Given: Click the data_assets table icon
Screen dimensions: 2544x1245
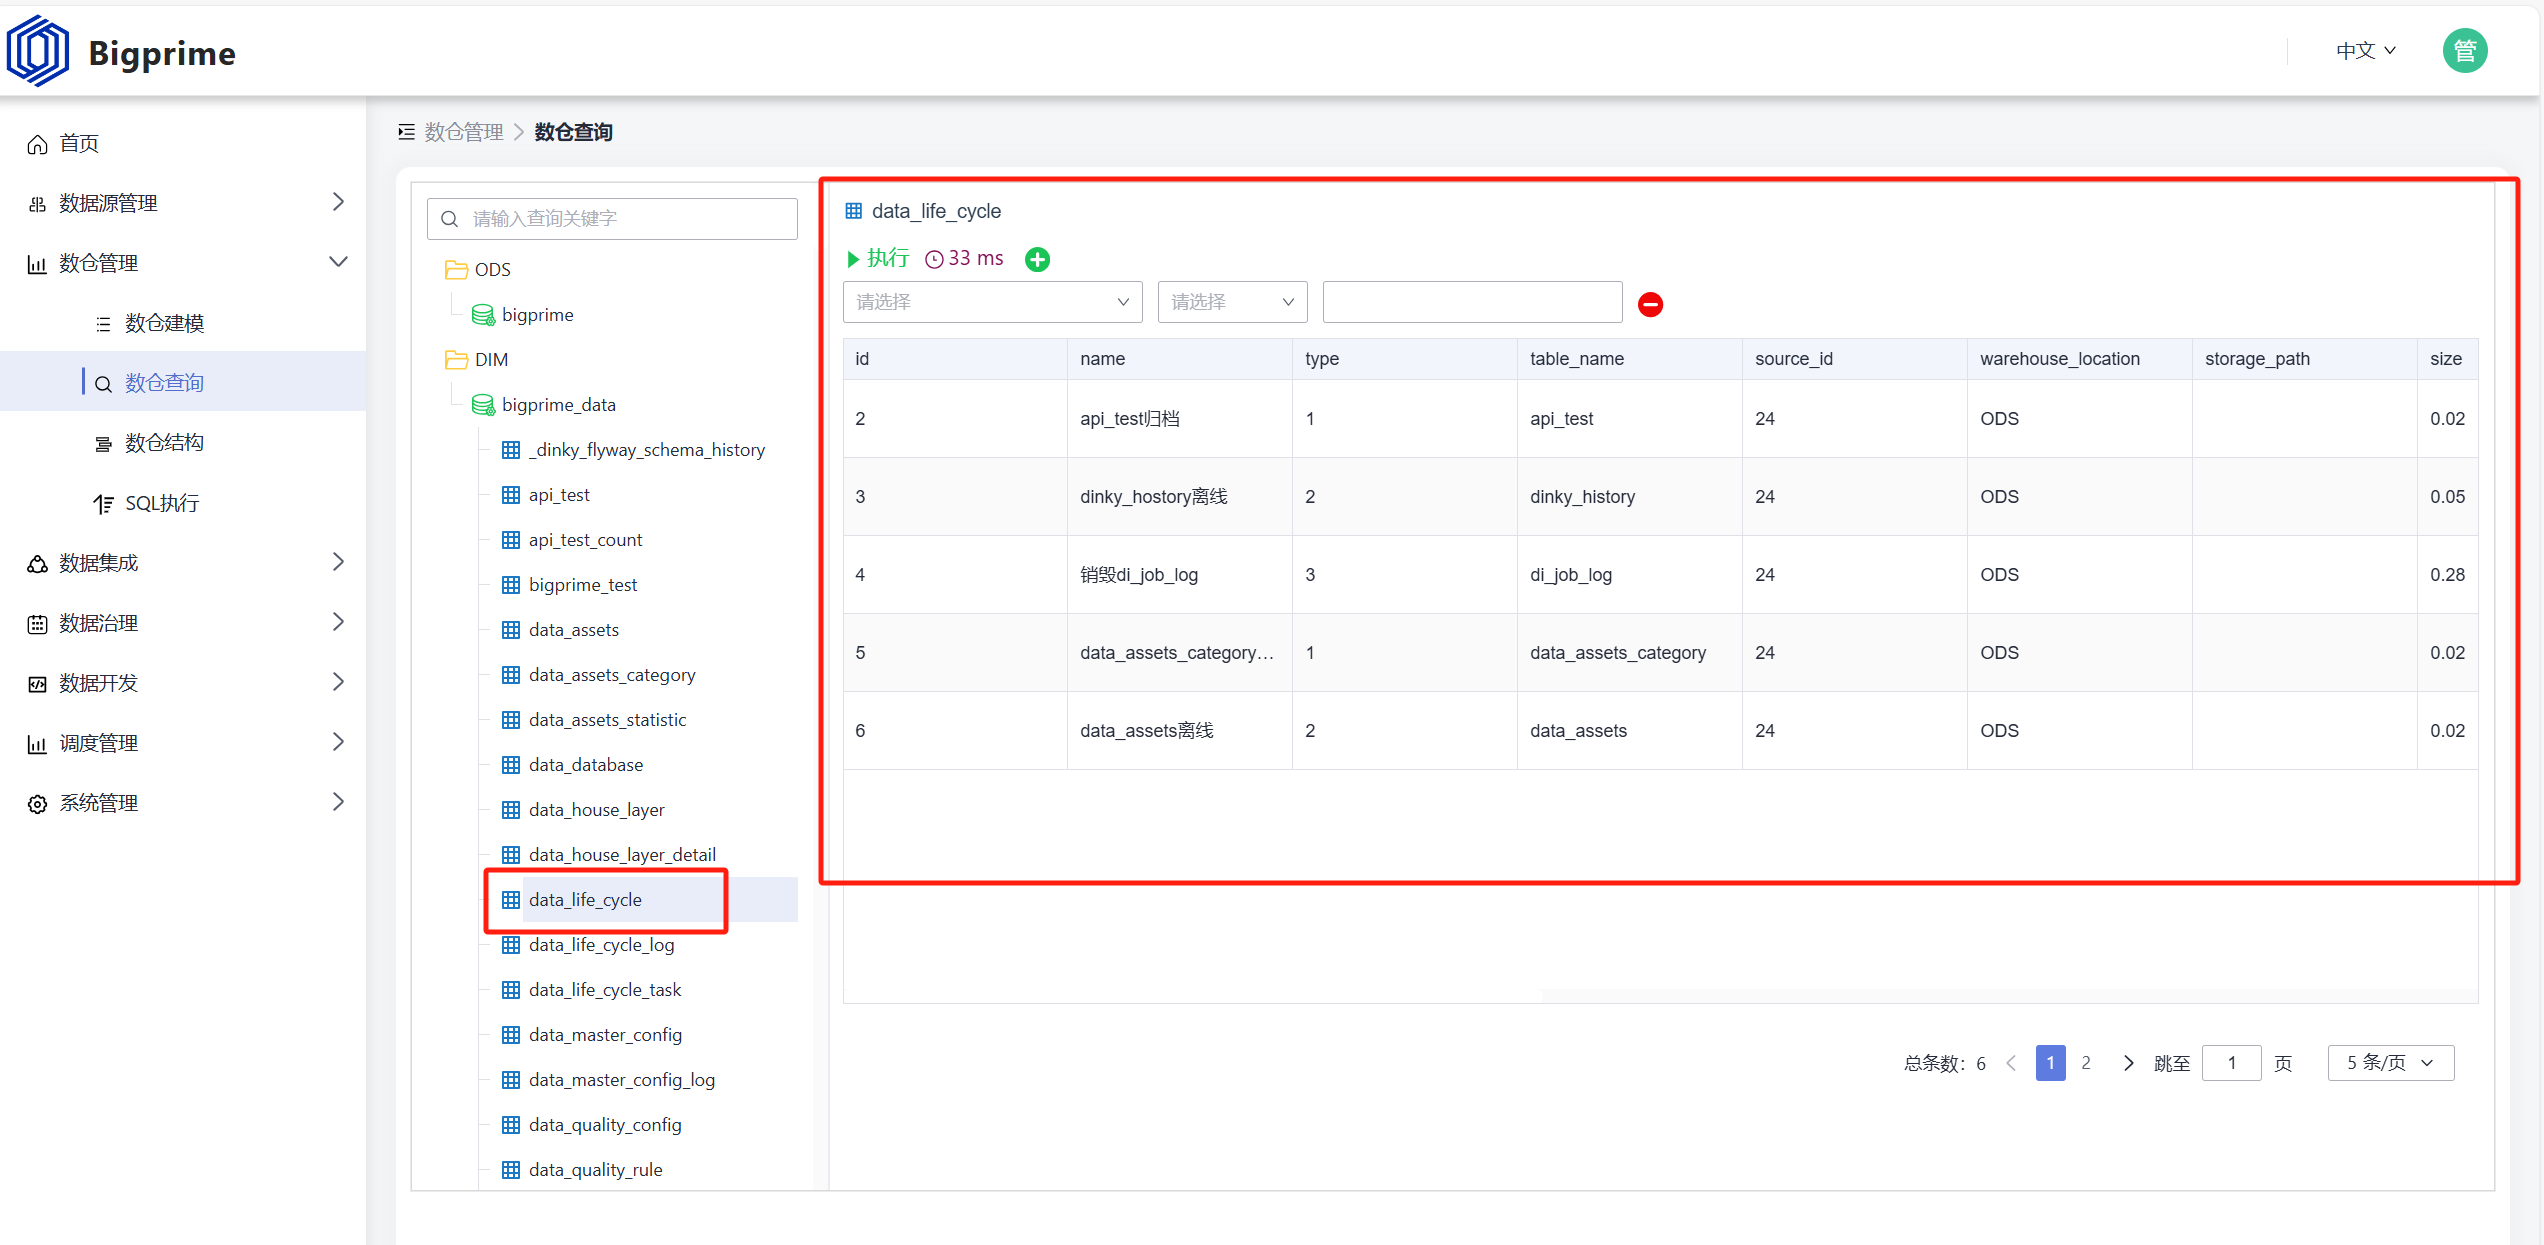Looking at the screenshot, I should (511, 630).
